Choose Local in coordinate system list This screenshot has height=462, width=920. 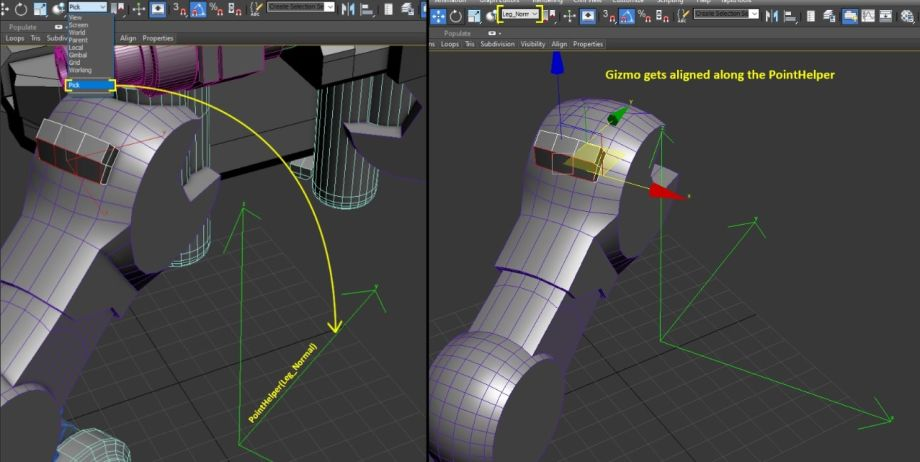[76, 48]
